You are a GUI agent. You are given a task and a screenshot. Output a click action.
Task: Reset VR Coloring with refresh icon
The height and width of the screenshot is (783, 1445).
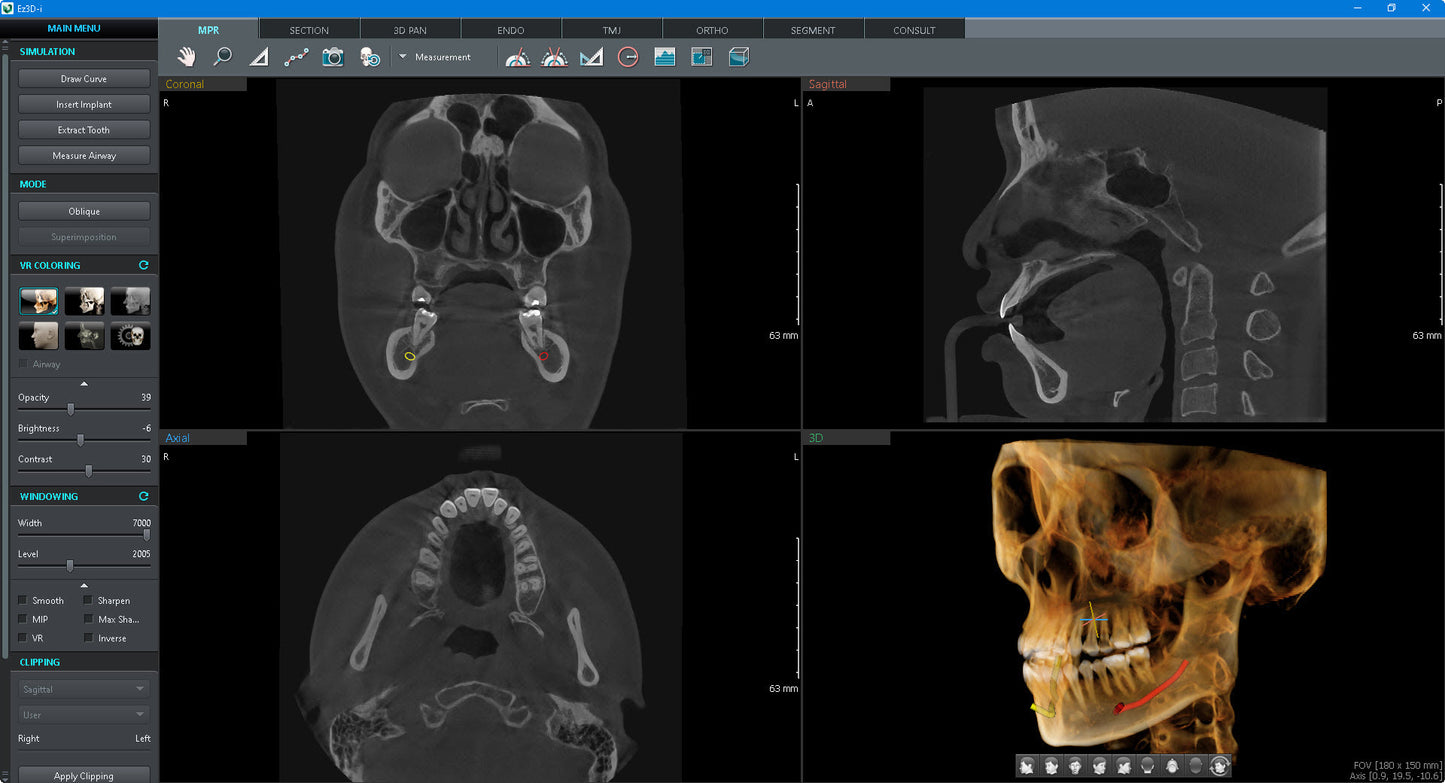(x=143, y=265)
